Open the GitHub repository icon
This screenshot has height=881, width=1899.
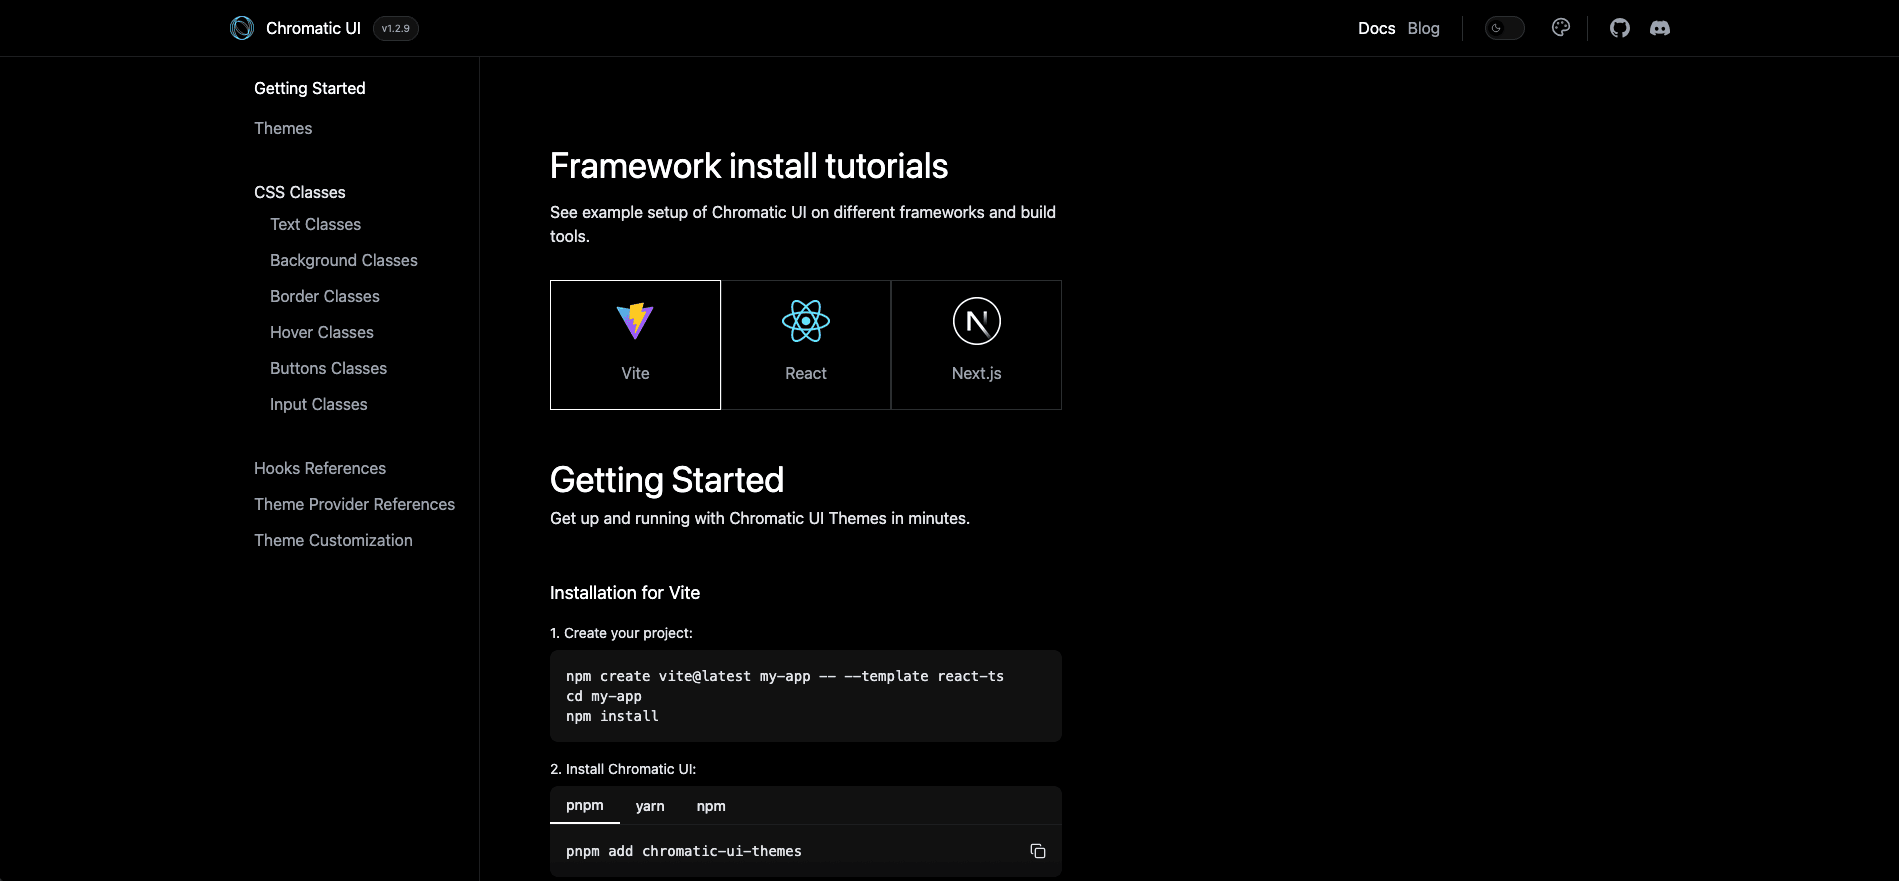[1620, 28]
